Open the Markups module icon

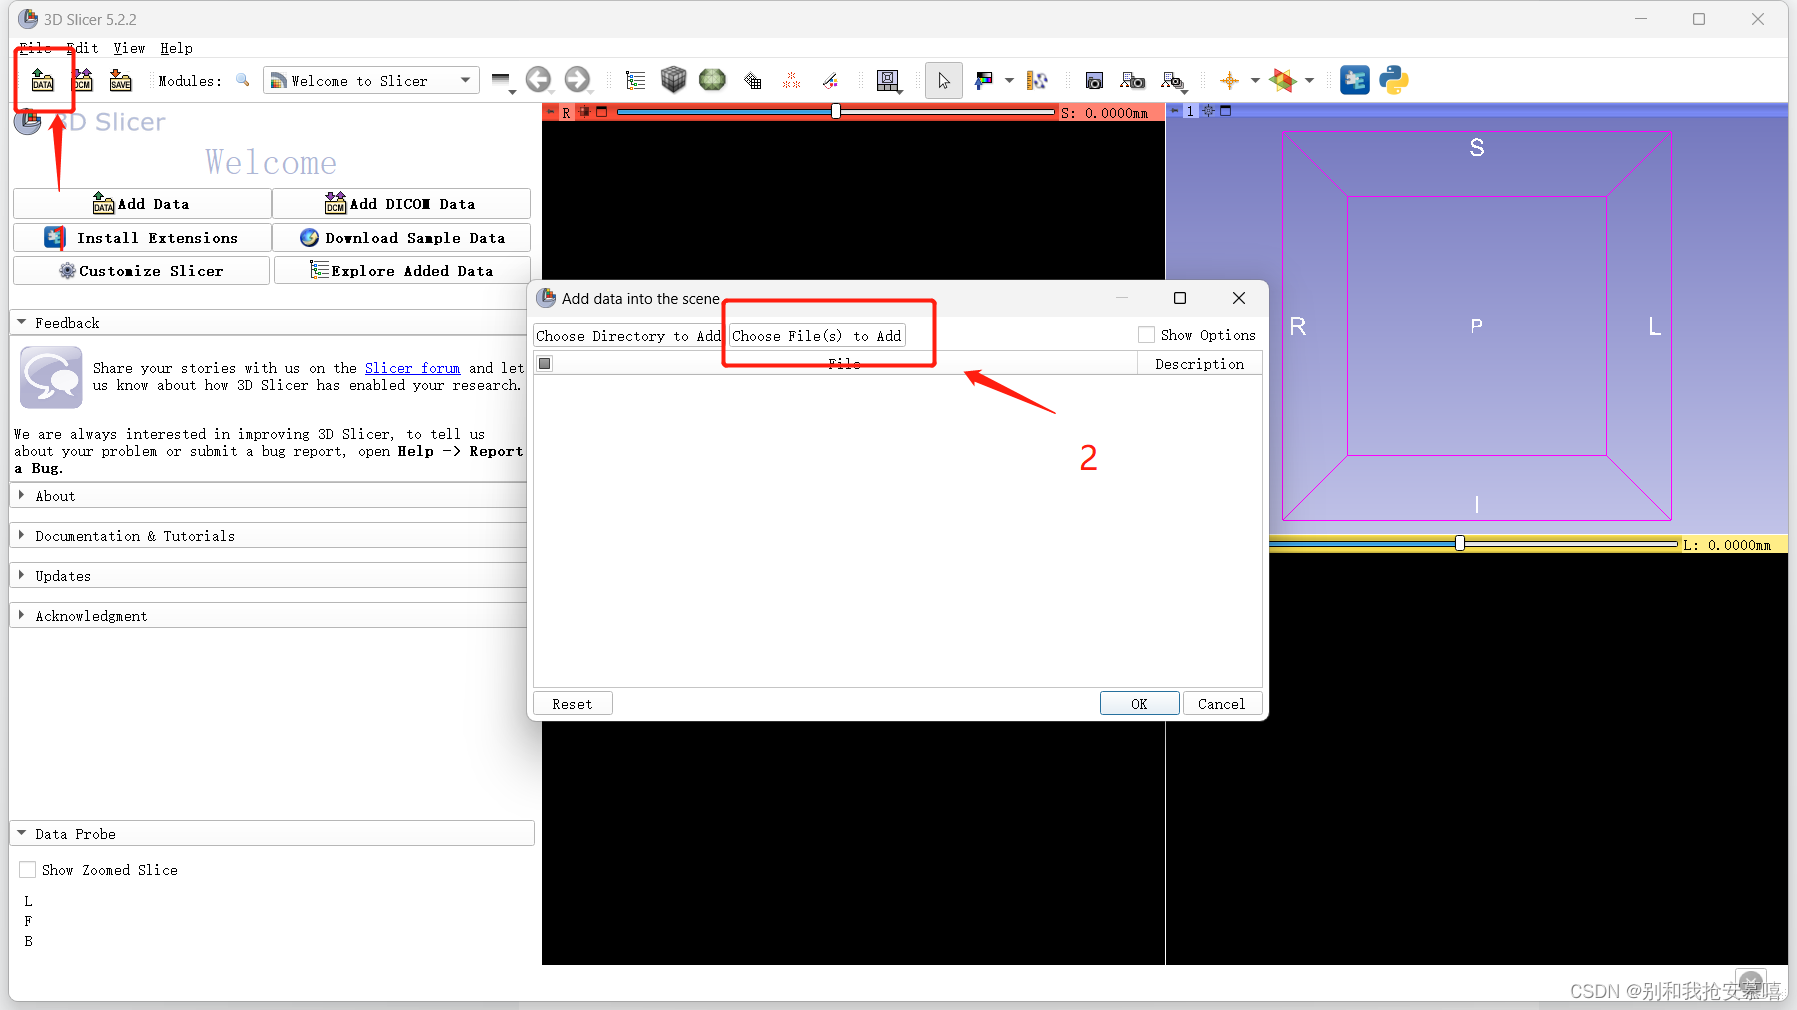791,81
